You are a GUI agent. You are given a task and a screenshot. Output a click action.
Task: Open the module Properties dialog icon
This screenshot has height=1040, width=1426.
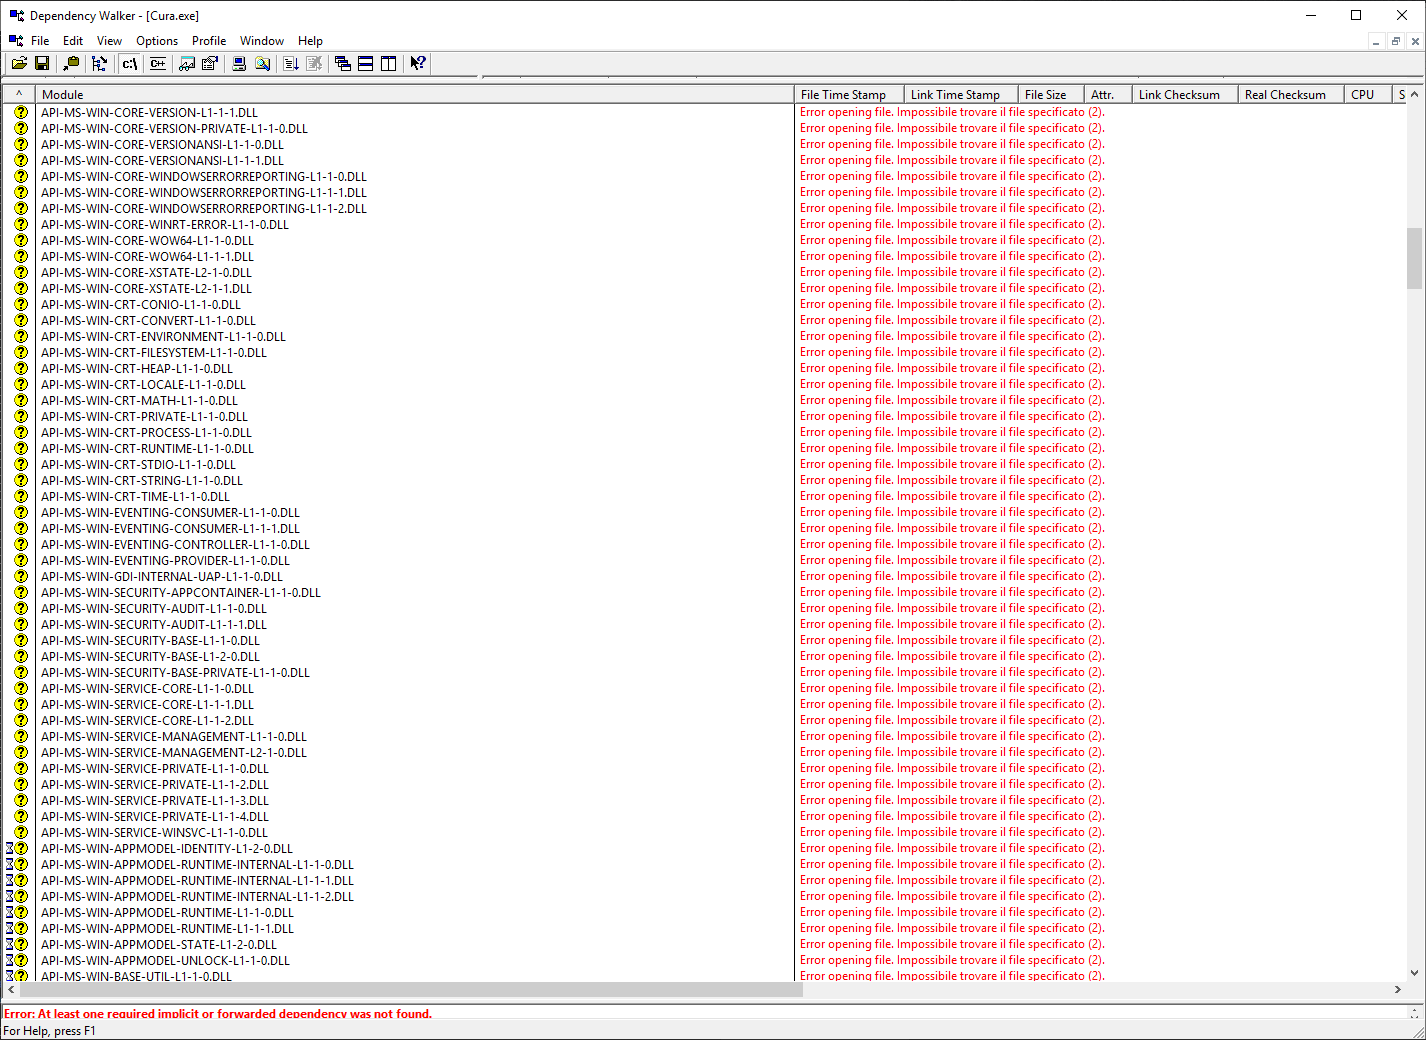210,63
